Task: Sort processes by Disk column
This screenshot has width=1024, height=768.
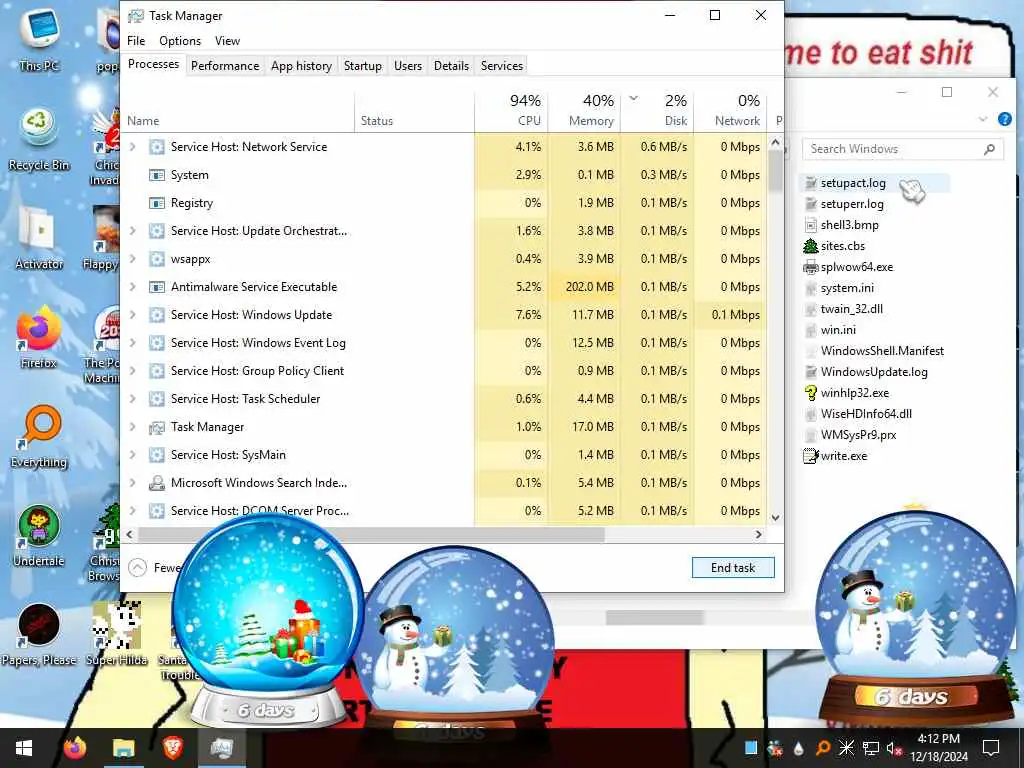Action: click(658, 110)
